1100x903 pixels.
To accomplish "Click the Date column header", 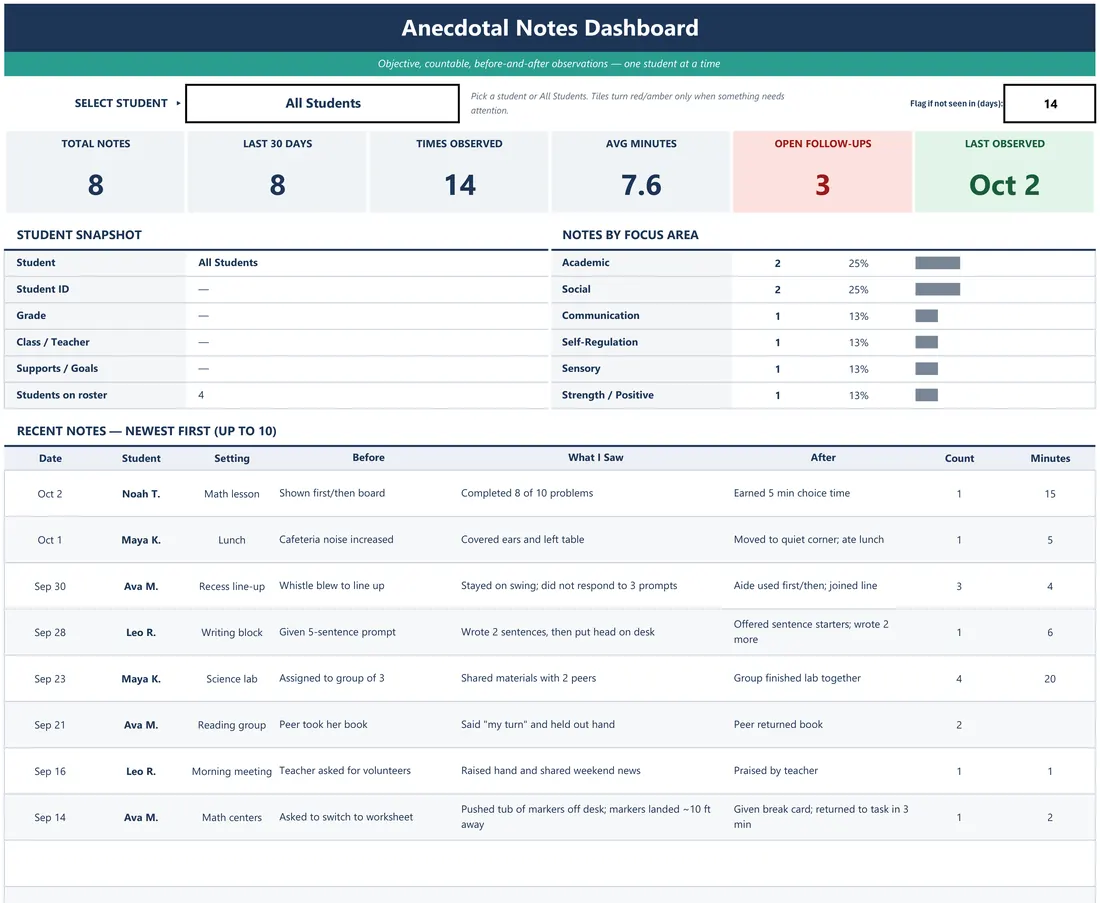I will click(50, 458).
